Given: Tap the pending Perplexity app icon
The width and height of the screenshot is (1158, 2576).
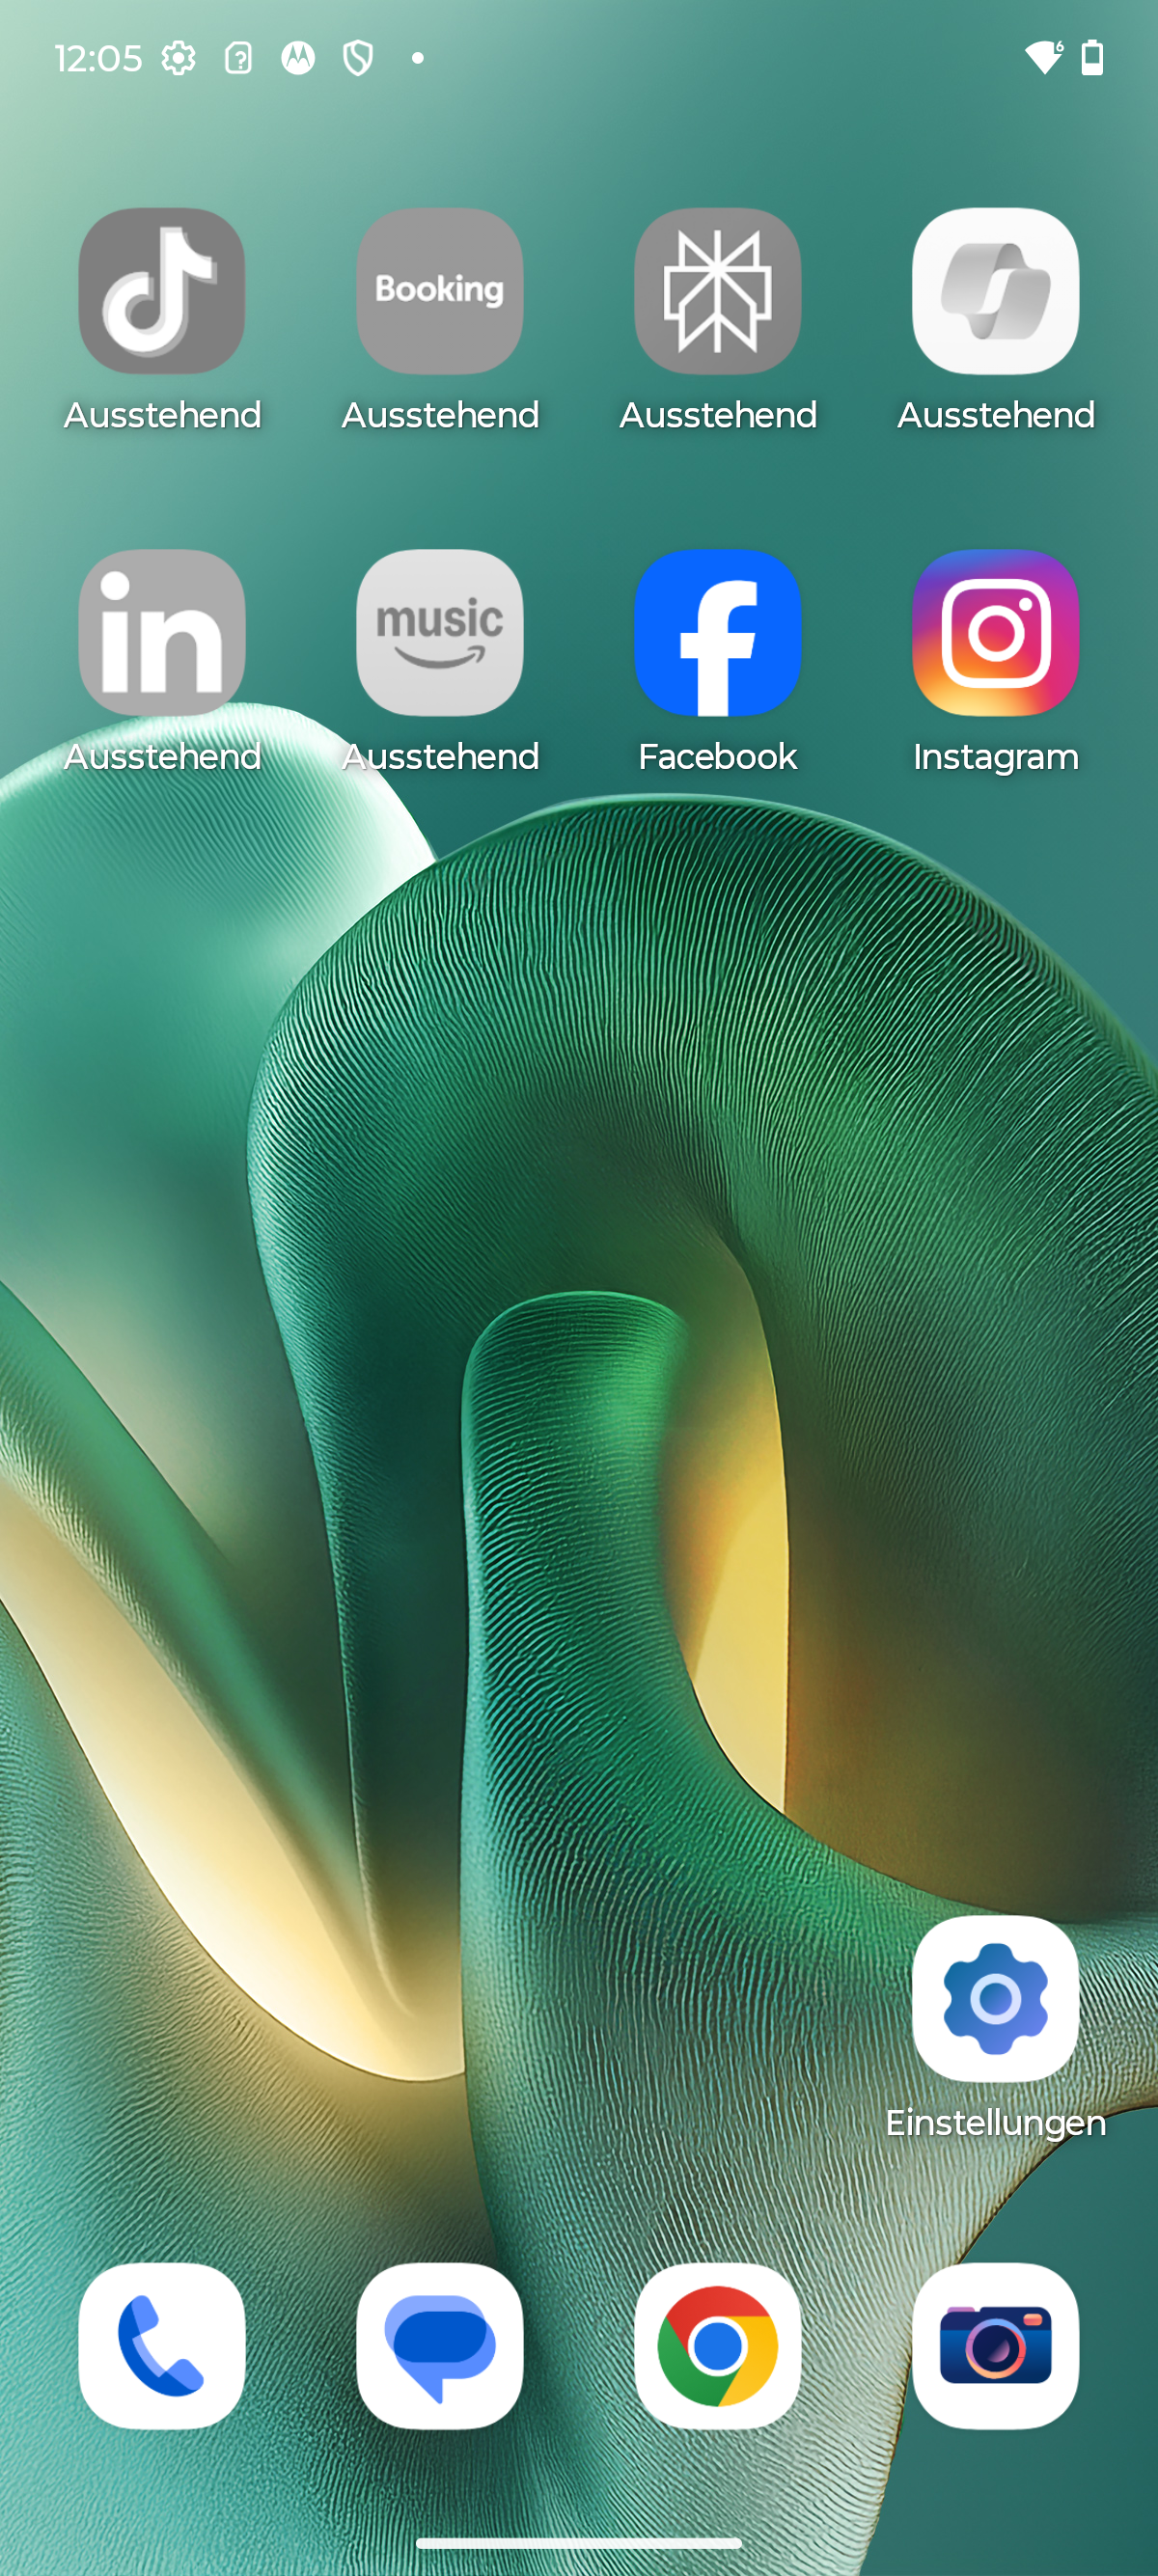Looking at the screenshot, I should click(x=717, y=291).
